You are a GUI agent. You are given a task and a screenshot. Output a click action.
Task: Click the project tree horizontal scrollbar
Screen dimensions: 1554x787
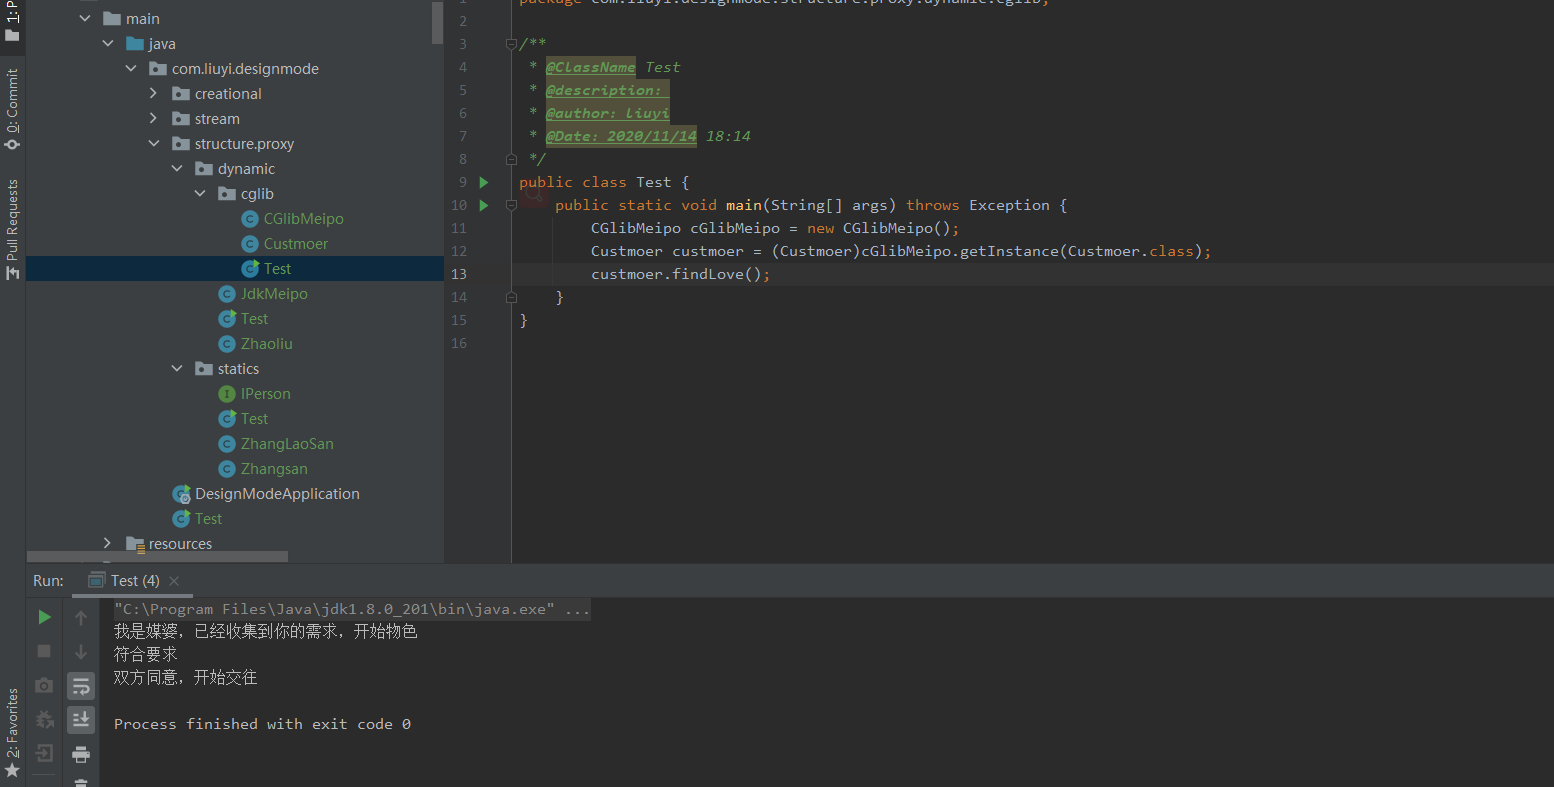pos(157,556)
